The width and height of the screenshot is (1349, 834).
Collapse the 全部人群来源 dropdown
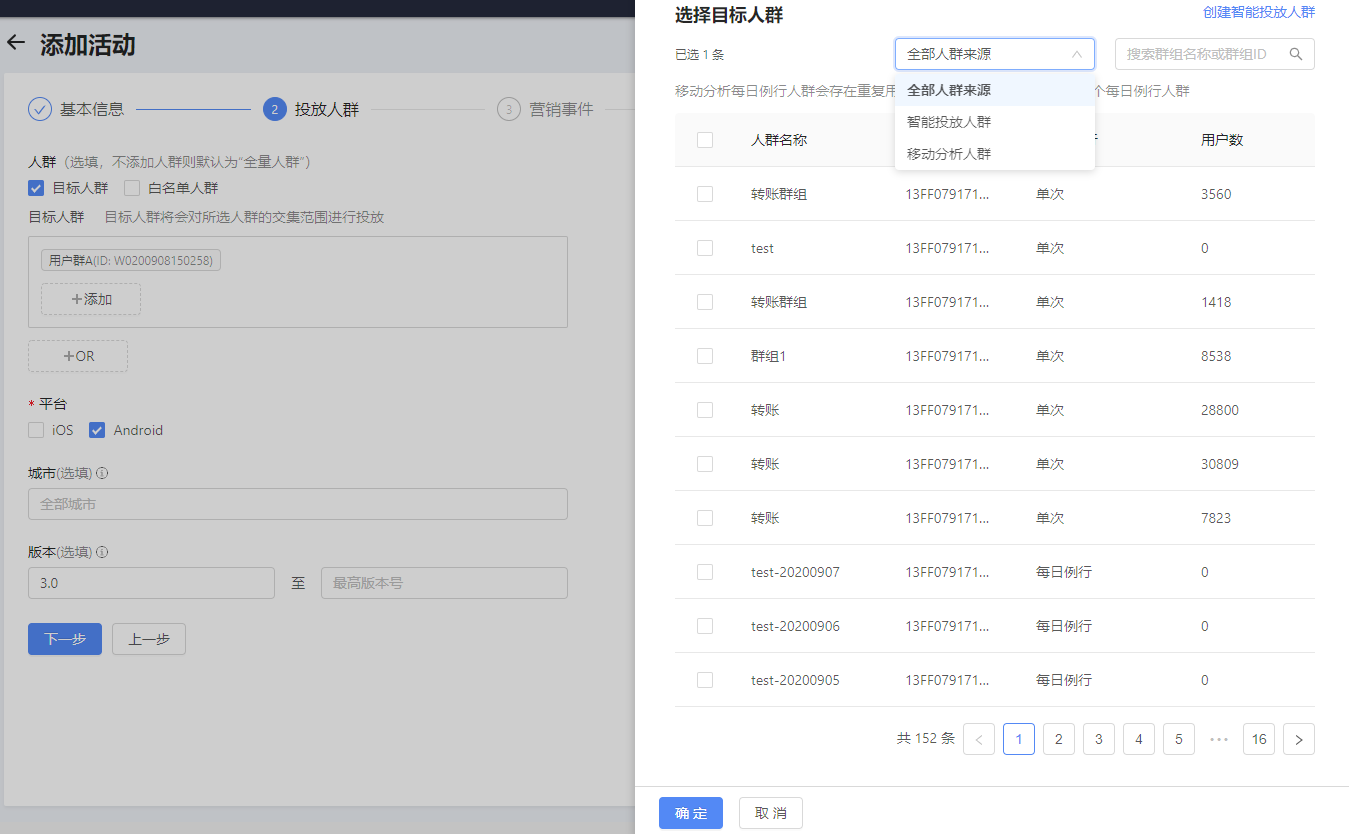coord(995,54)
